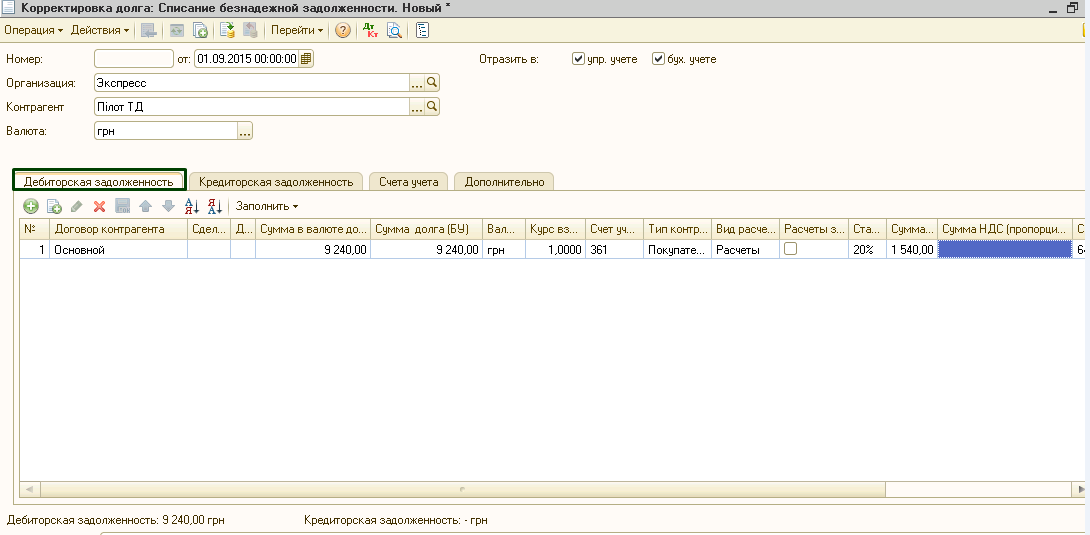Image resolution: width=1090 pixels, height=535 pixels.
Task: Click the finish editing OK disk icon
Action: pos(122,206)
